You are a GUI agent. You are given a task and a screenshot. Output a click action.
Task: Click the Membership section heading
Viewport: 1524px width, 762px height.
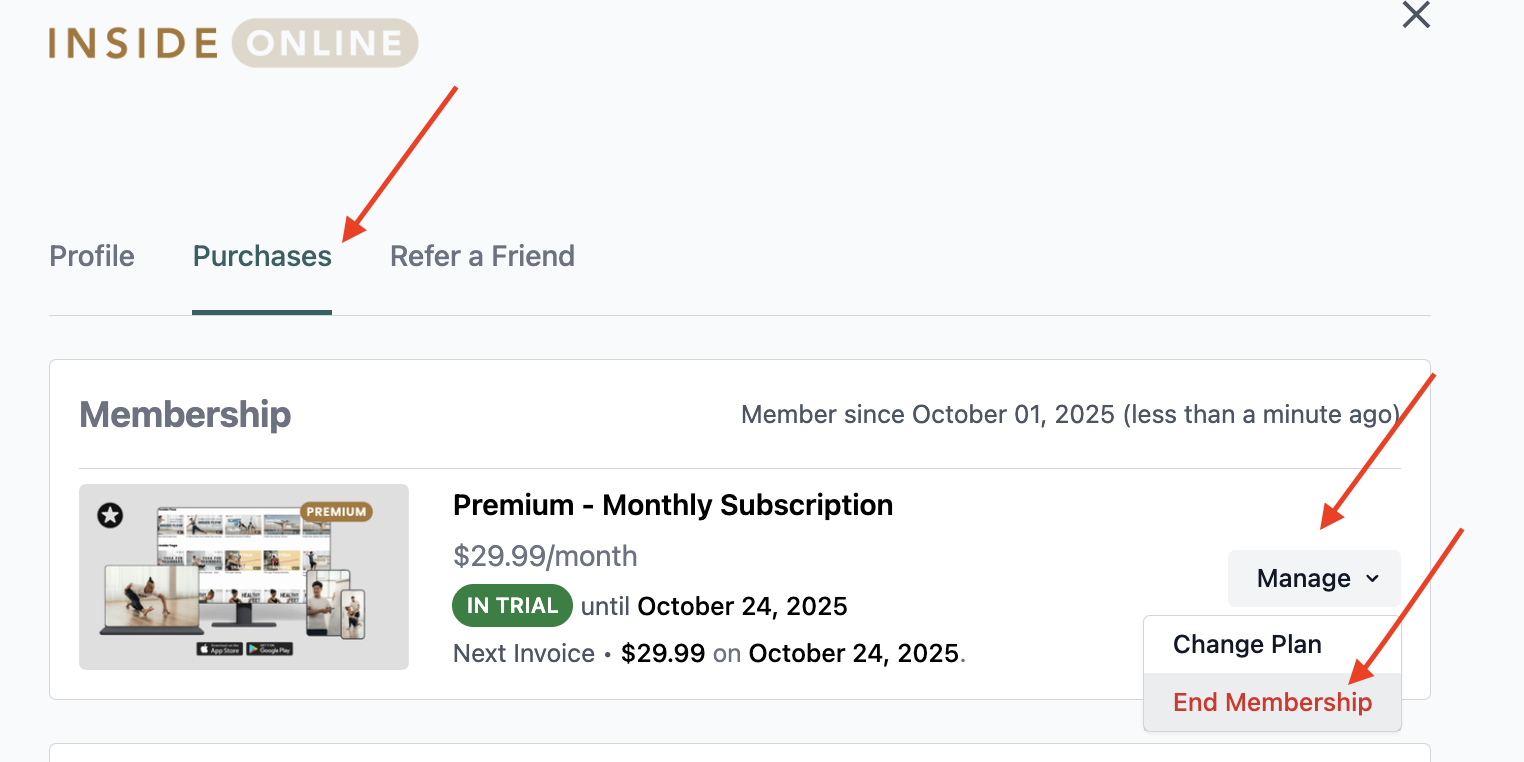coord(185,414)
